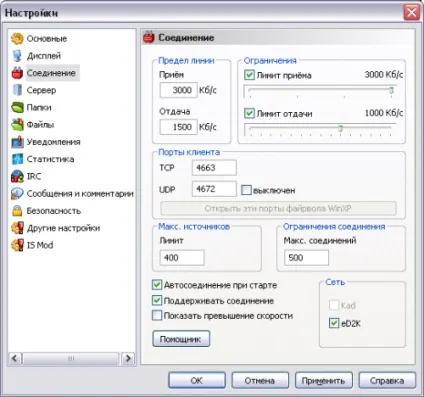Image resolution: width=424 pixels, height=397 pixels.
Task: Click the IRC icon
Action: [17, 176]
